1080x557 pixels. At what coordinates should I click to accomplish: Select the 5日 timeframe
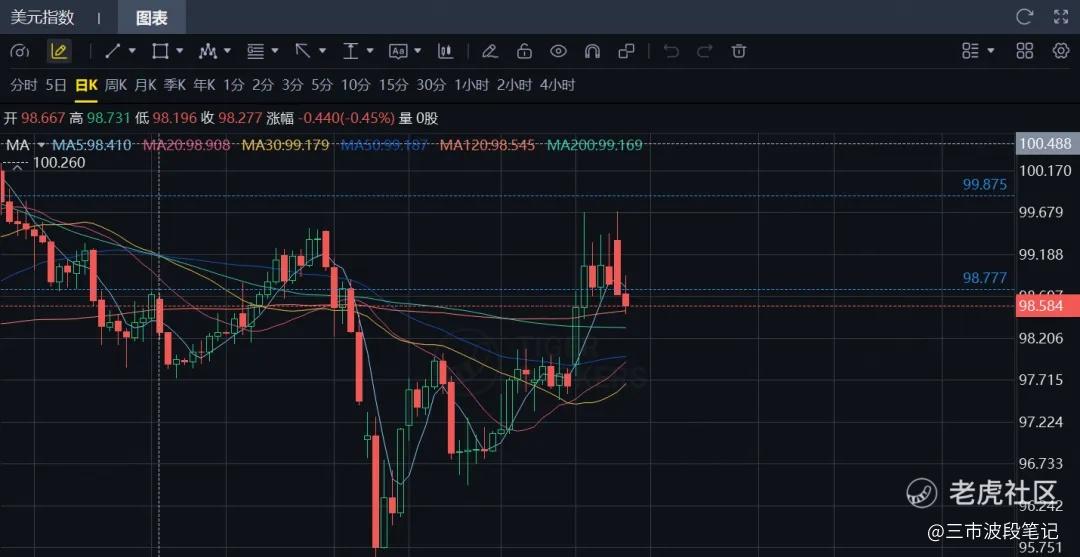pyautogui.click(x=56, y=85)
